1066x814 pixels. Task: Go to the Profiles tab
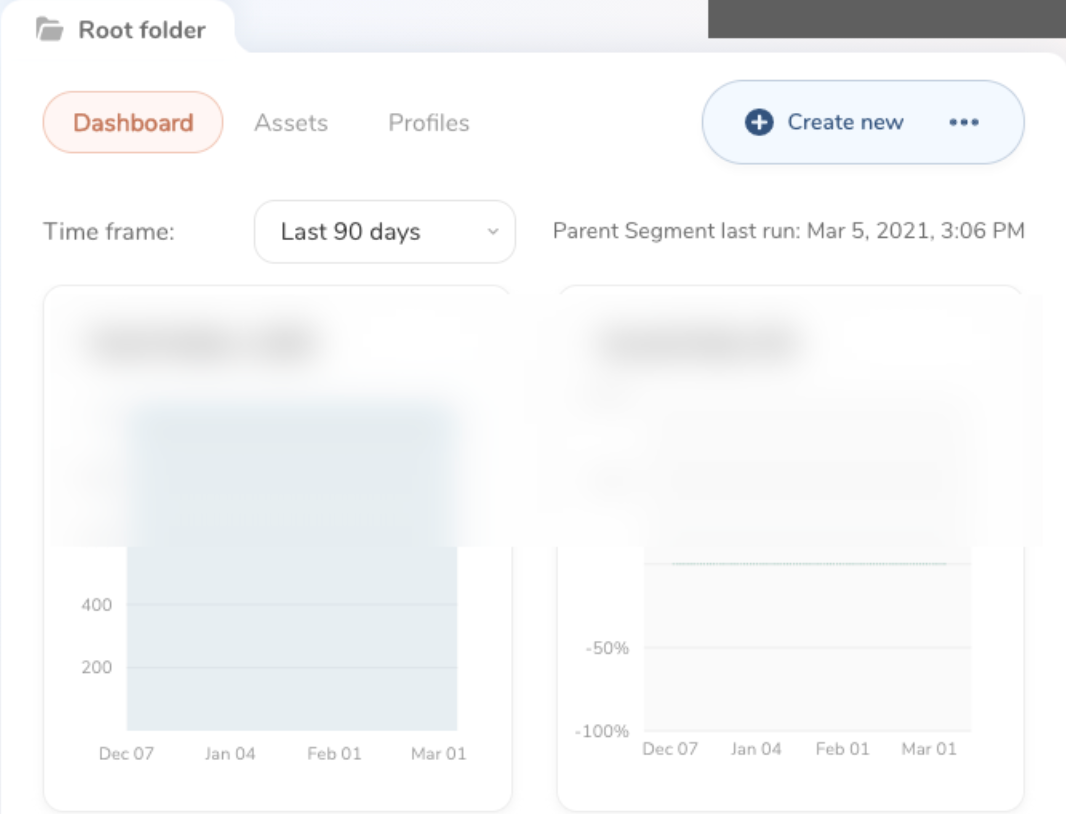(429, 123)
